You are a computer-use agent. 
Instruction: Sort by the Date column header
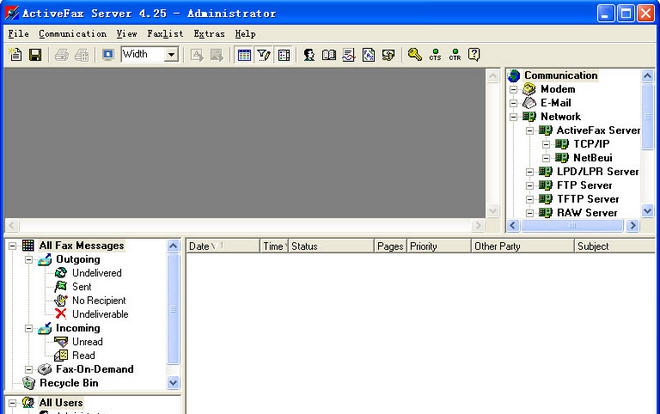223,246
